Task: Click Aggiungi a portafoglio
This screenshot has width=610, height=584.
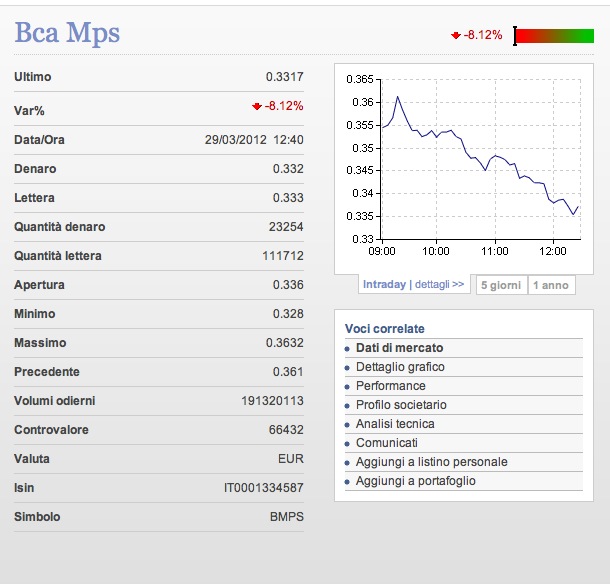Action: click(x=416, y=481)
